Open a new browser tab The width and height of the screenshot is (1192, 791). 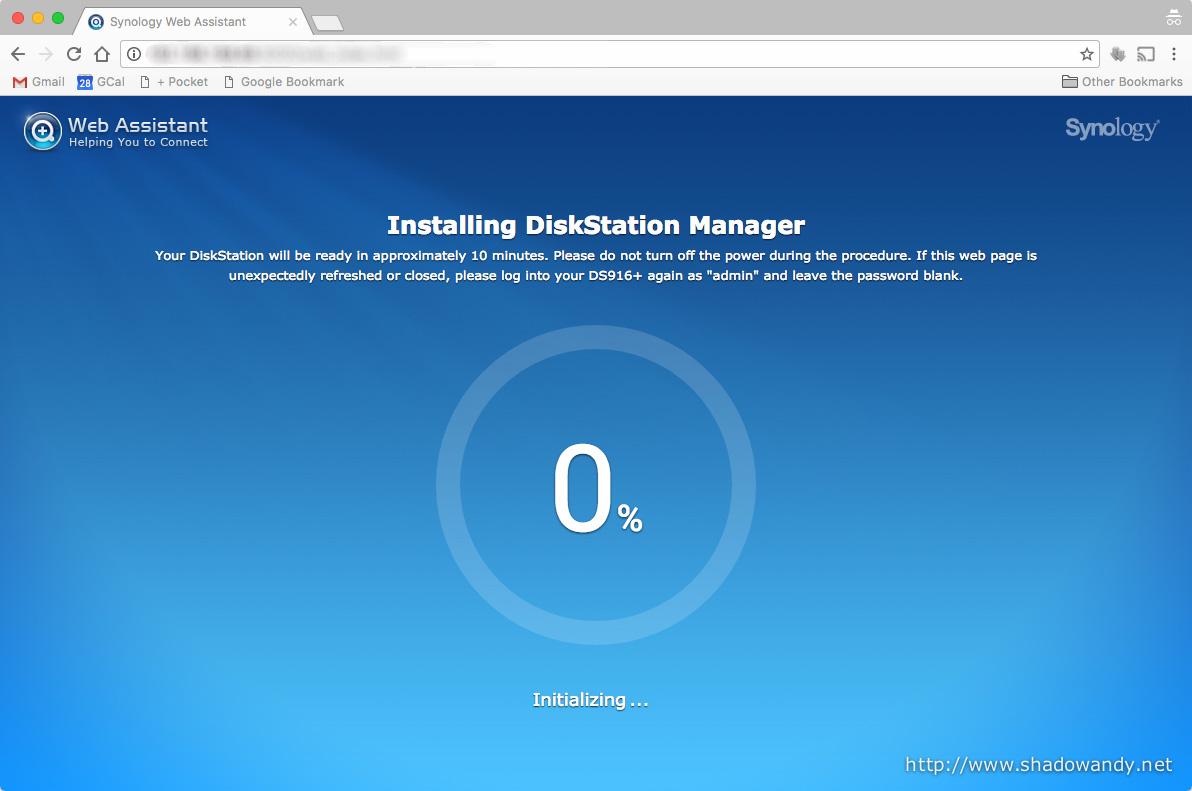pos(328,24)
